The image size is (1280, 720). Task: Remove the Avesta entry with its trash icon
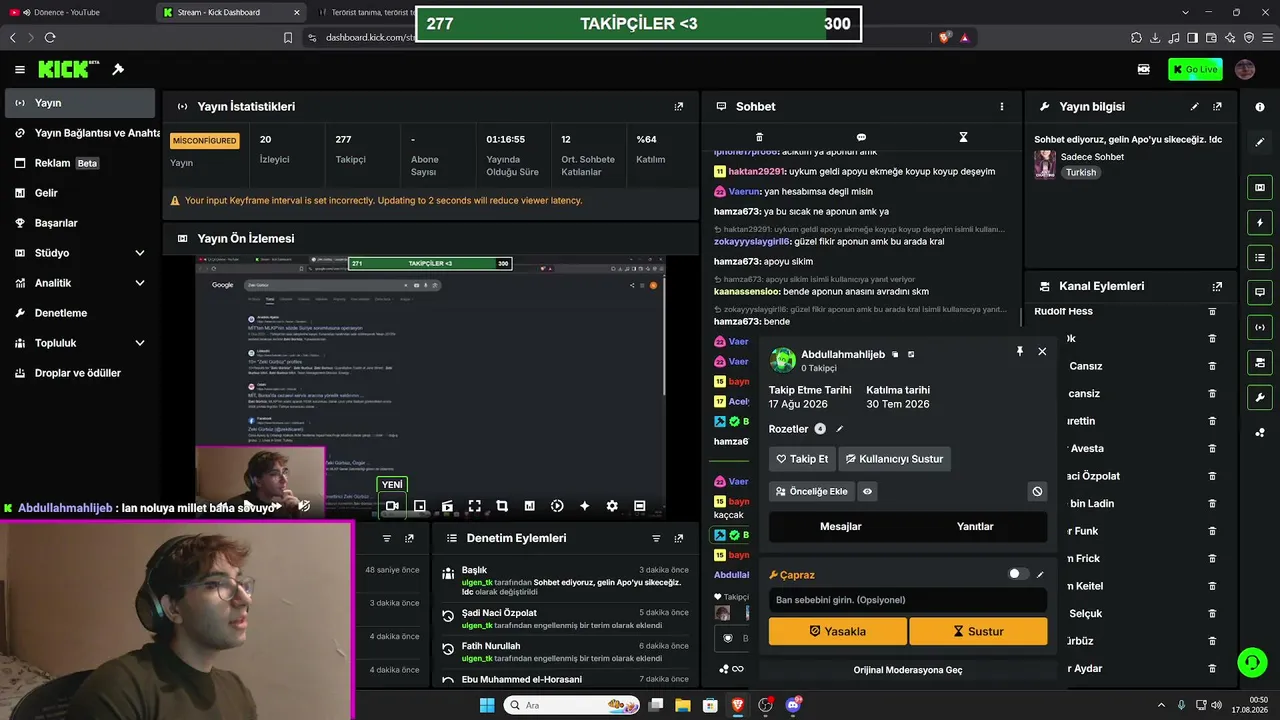tap(1212, 449)
